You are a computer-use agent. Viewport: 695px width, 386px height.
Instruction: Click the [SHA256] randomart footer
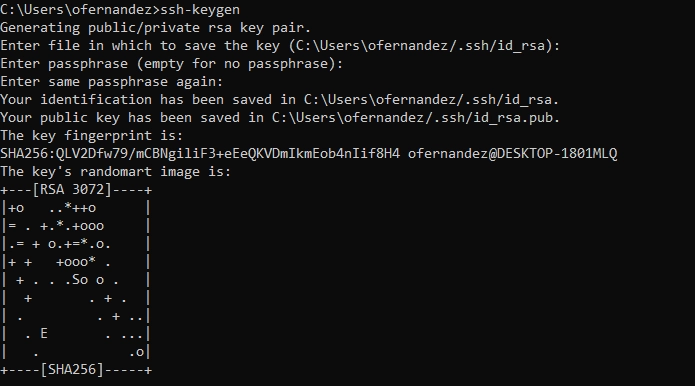click(72, 370)
